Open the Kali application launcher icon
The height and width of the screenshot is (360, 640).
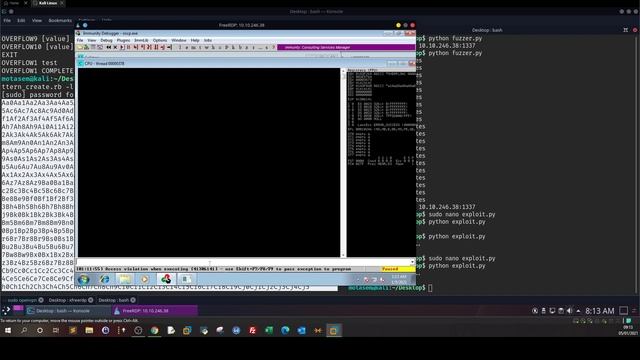(6, 311)
